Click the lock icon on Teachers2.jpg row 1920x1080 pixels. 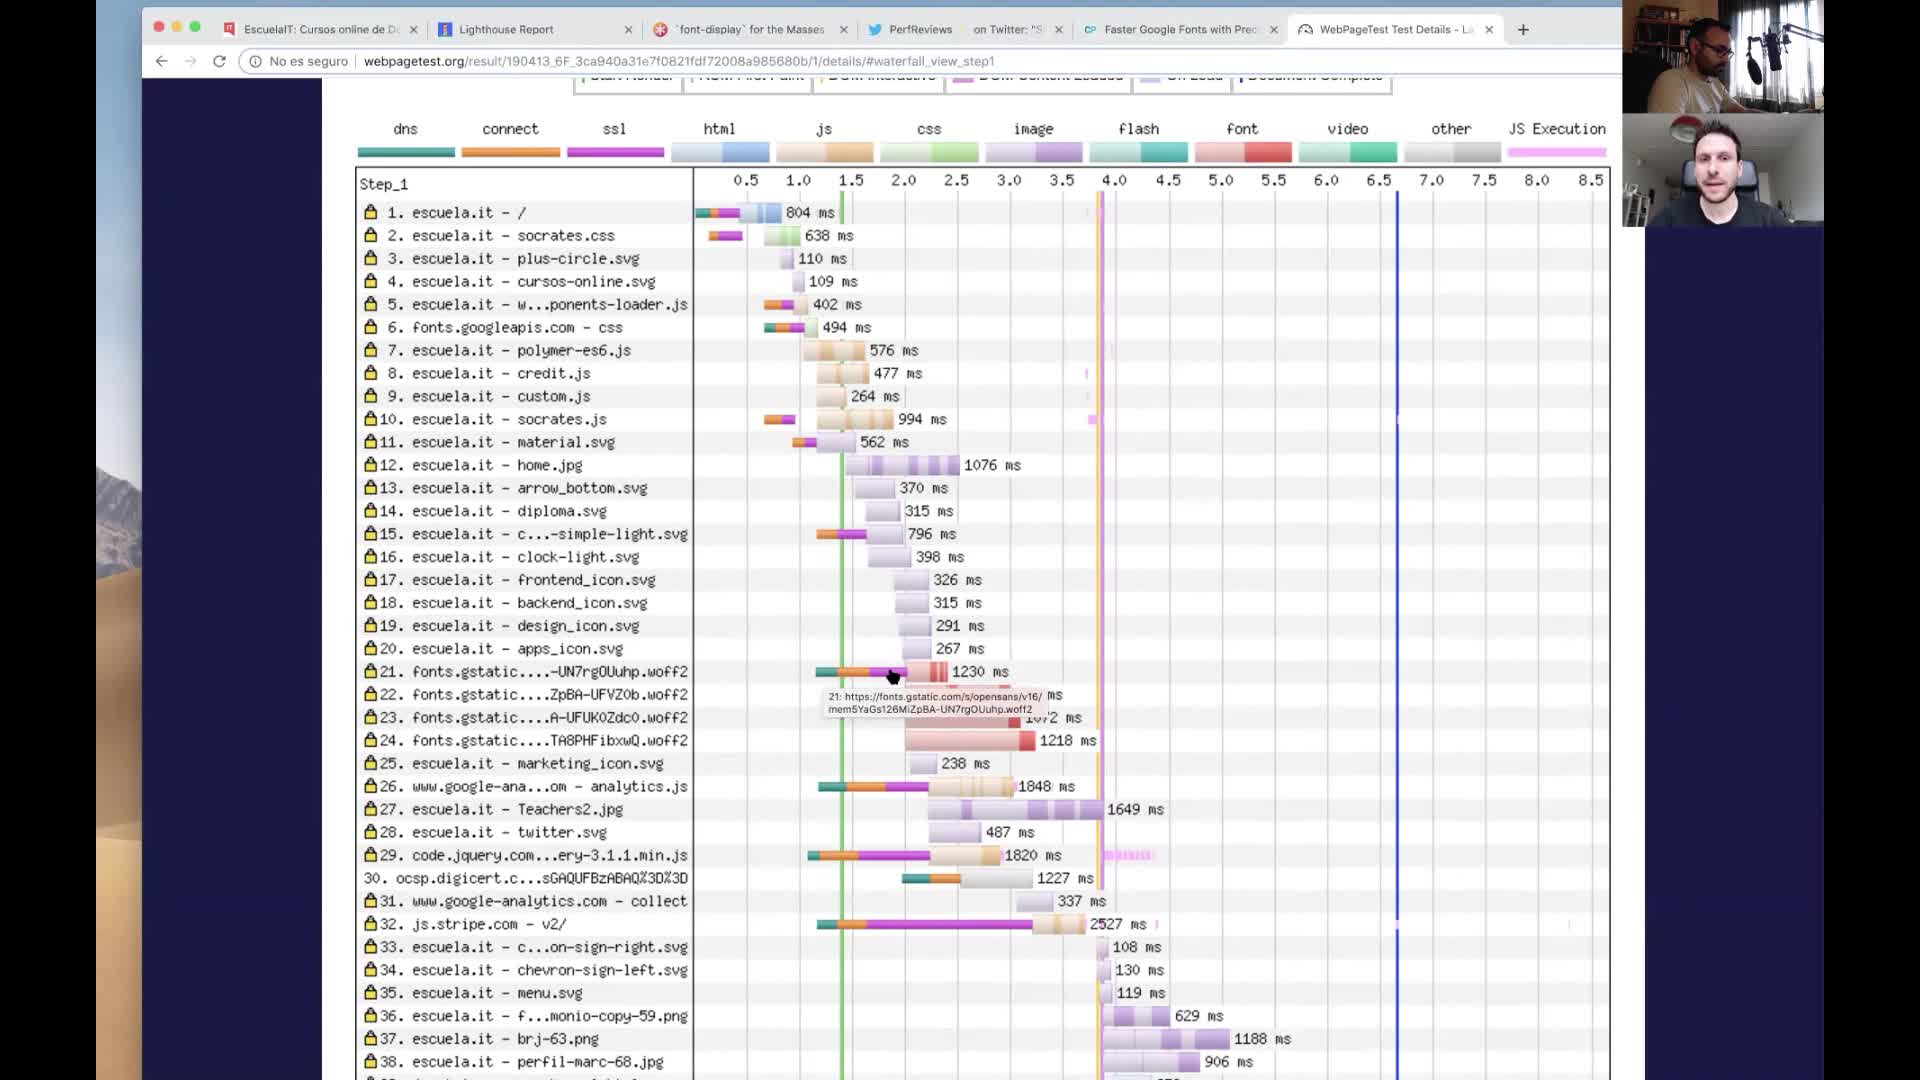pos(371,809)
